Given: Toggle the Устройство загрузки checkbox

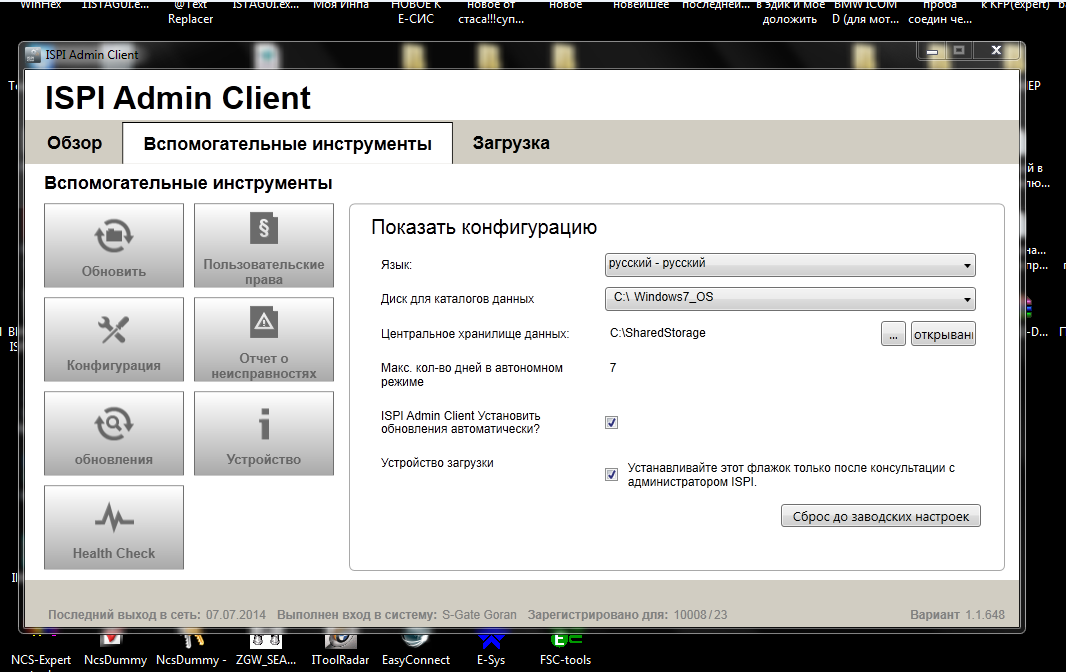Looking at the screenshot, I should pos(611,474).
